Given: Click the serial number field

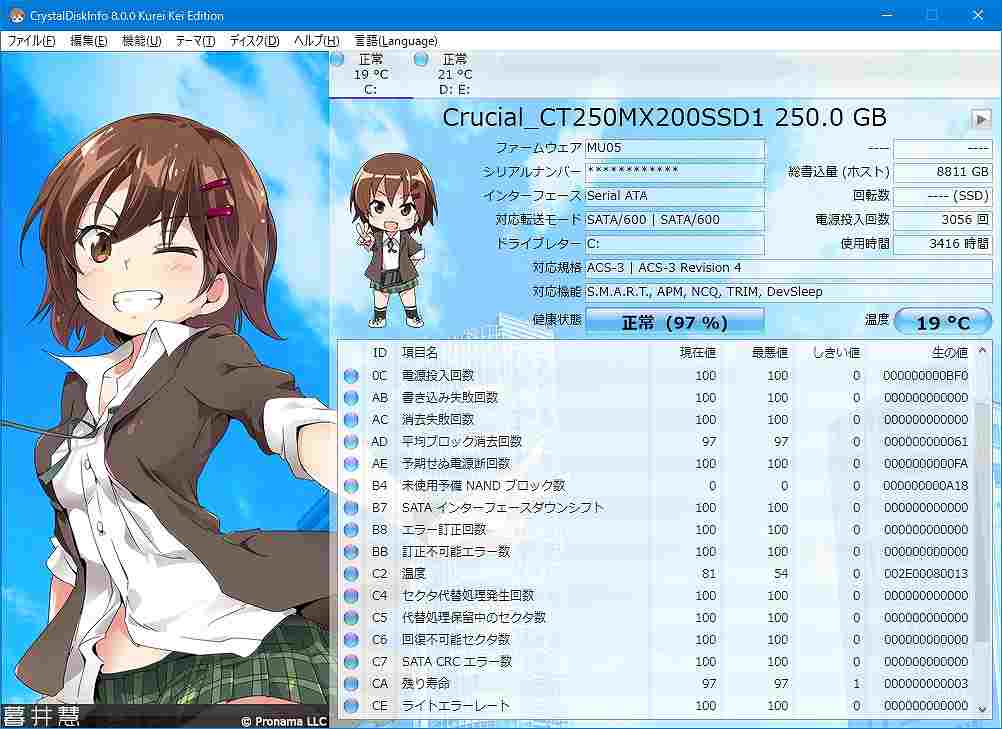Looking at the screenshot, I should 675,172.
